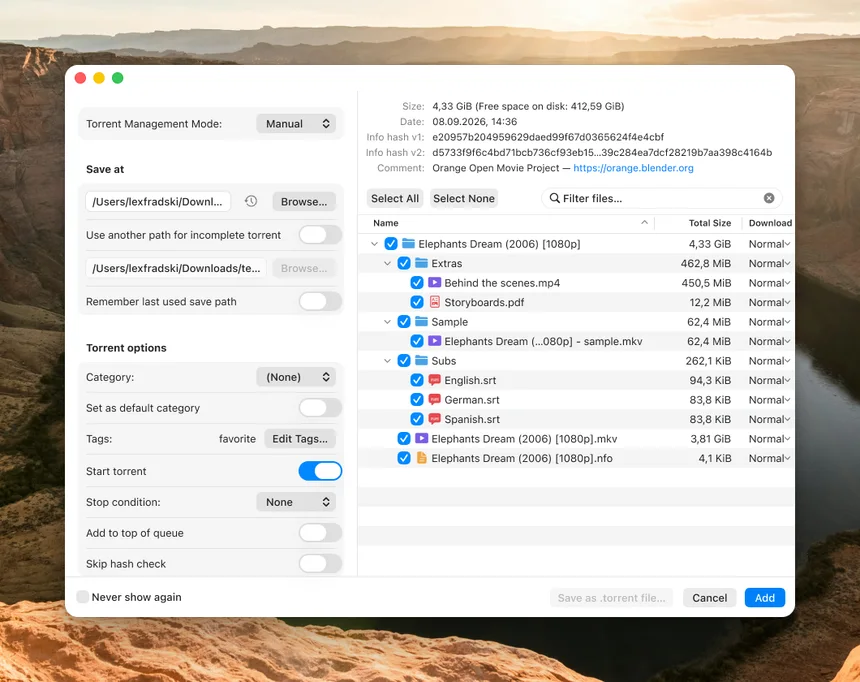Click the sample.mkv video file icon
This screenshot has height=682, width=860.
pyautogui.click(x=434, y=341)
